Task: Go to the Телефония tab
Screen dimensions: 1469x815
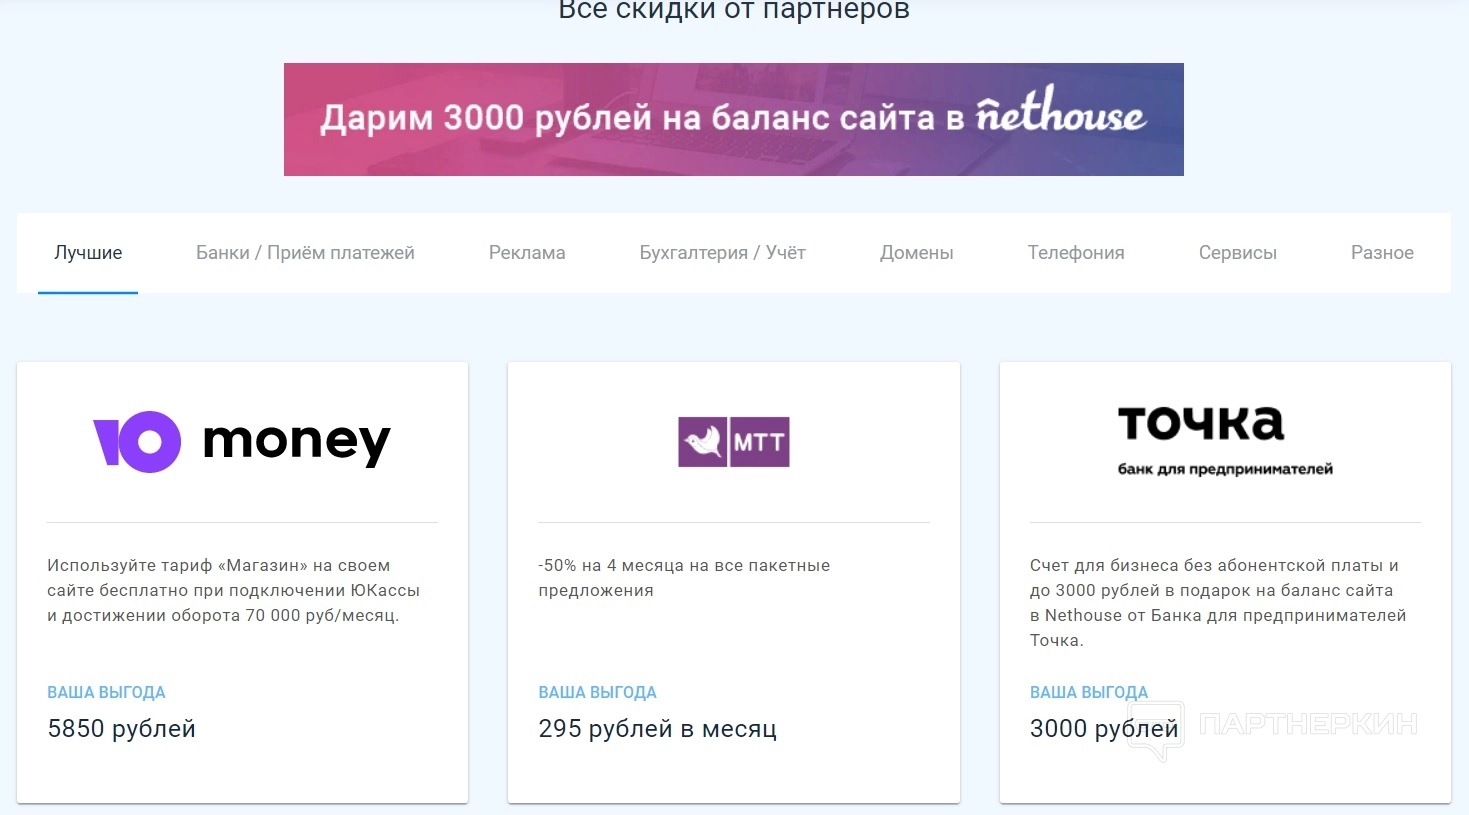Action: click(1076, 253)
